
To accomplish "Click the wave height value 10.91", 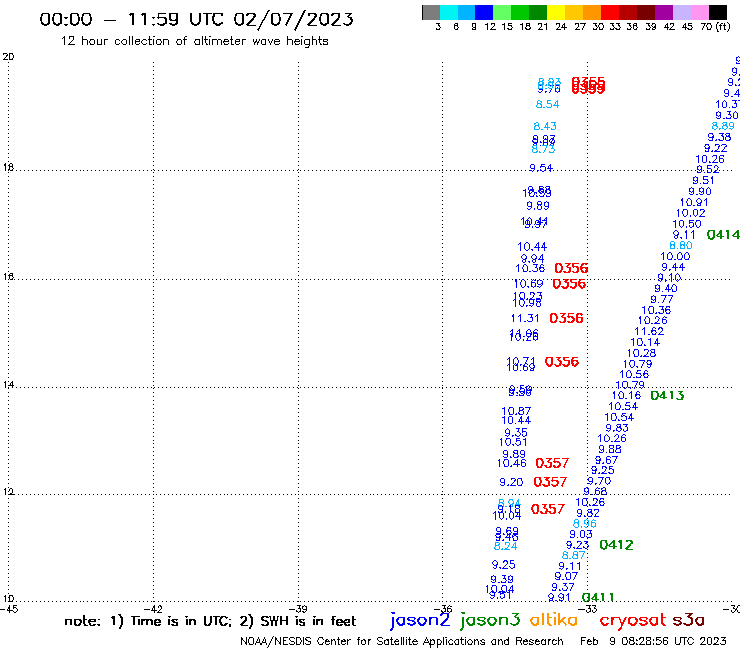I will [x=694, y=203].
